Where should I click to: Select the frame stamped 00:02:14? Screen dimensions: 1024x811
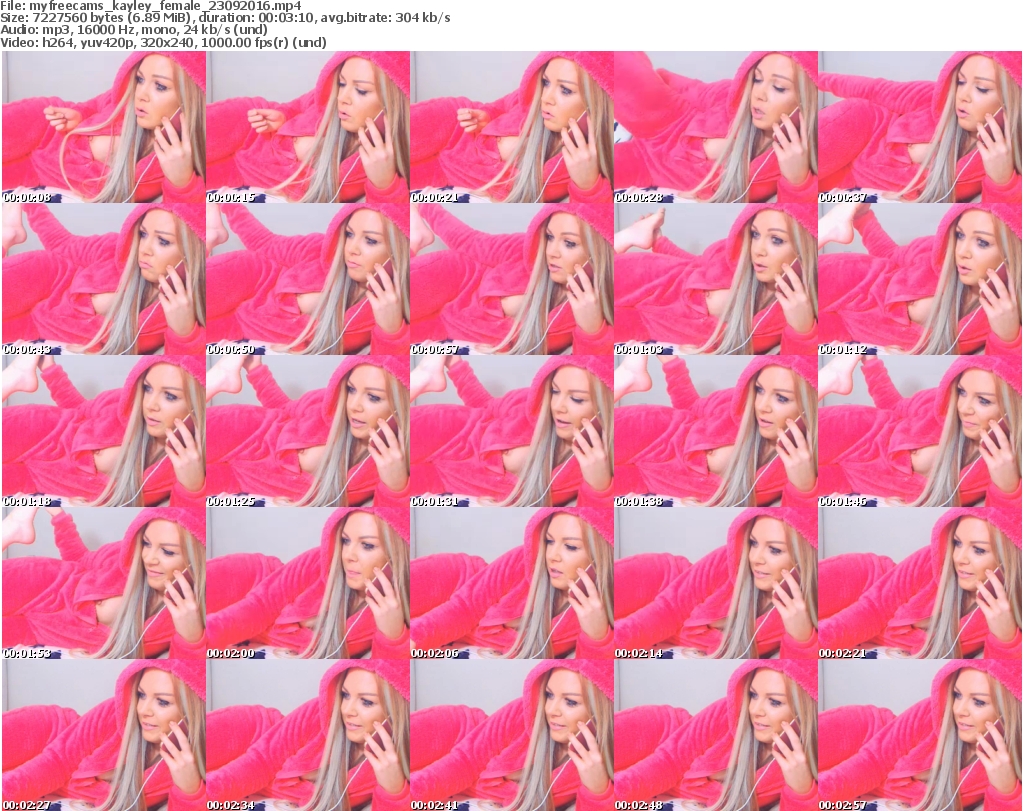(x=716, y=583)
